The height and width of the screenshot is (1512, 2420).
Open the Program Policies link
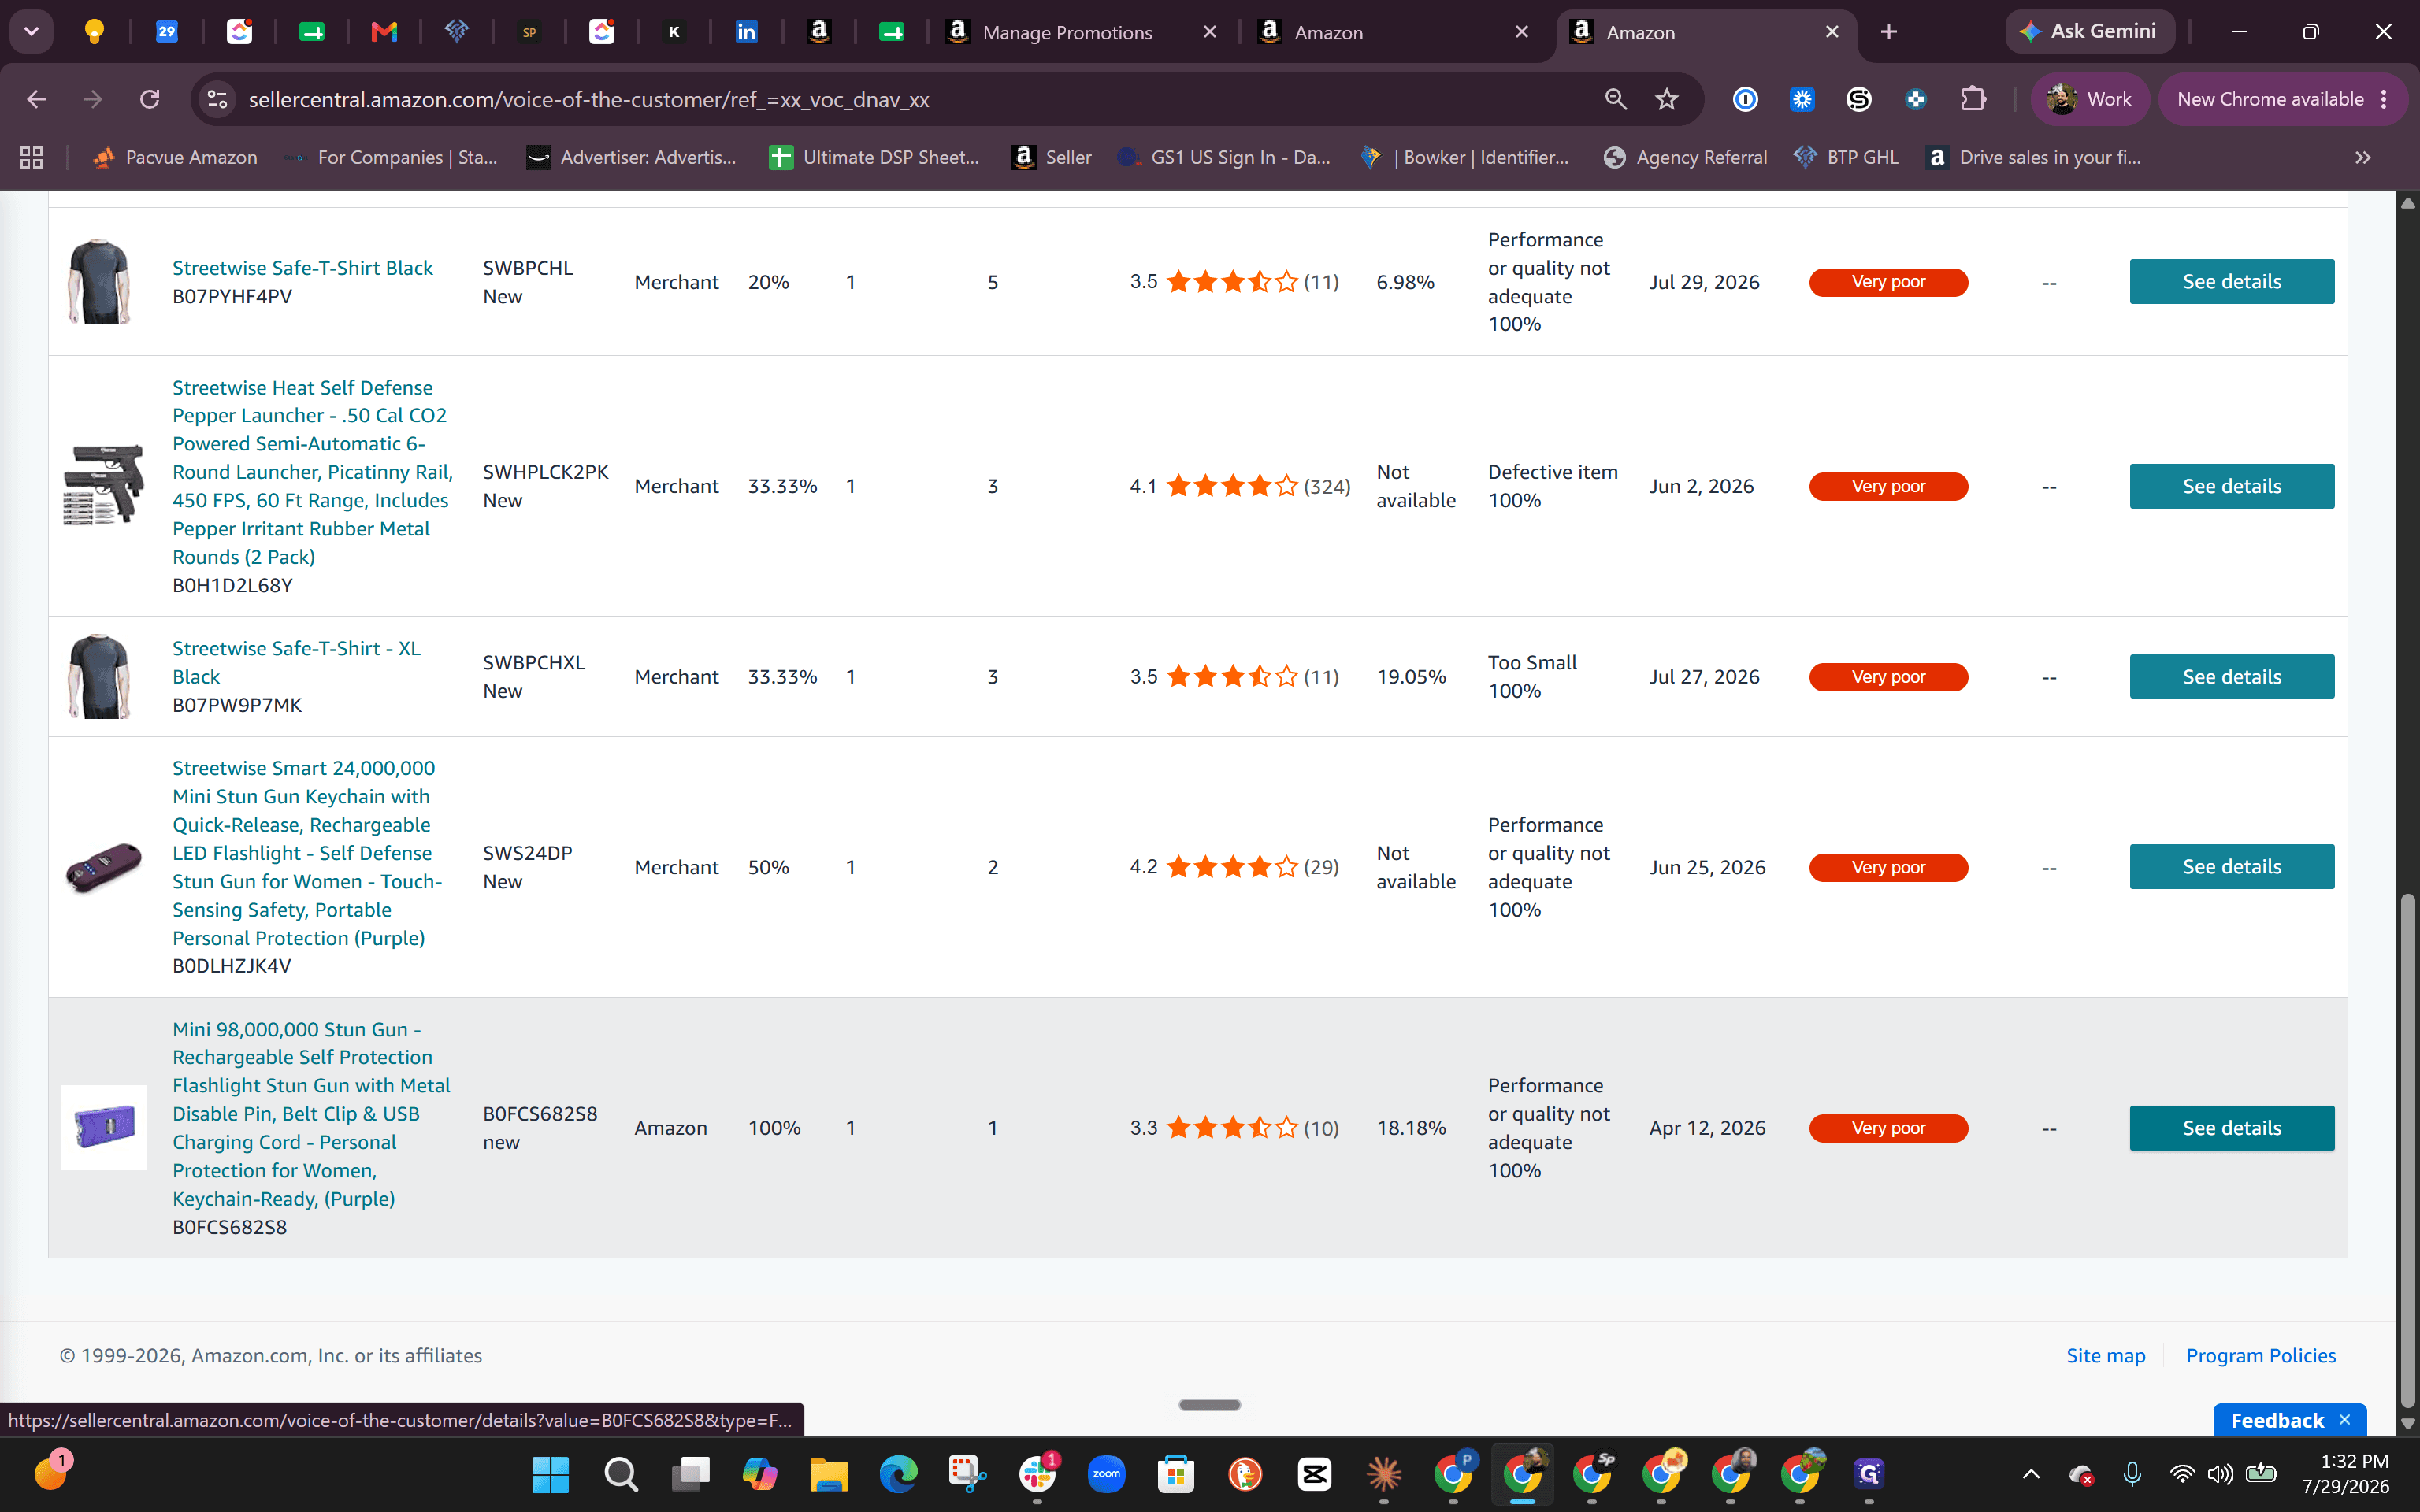point(2260,1355)
